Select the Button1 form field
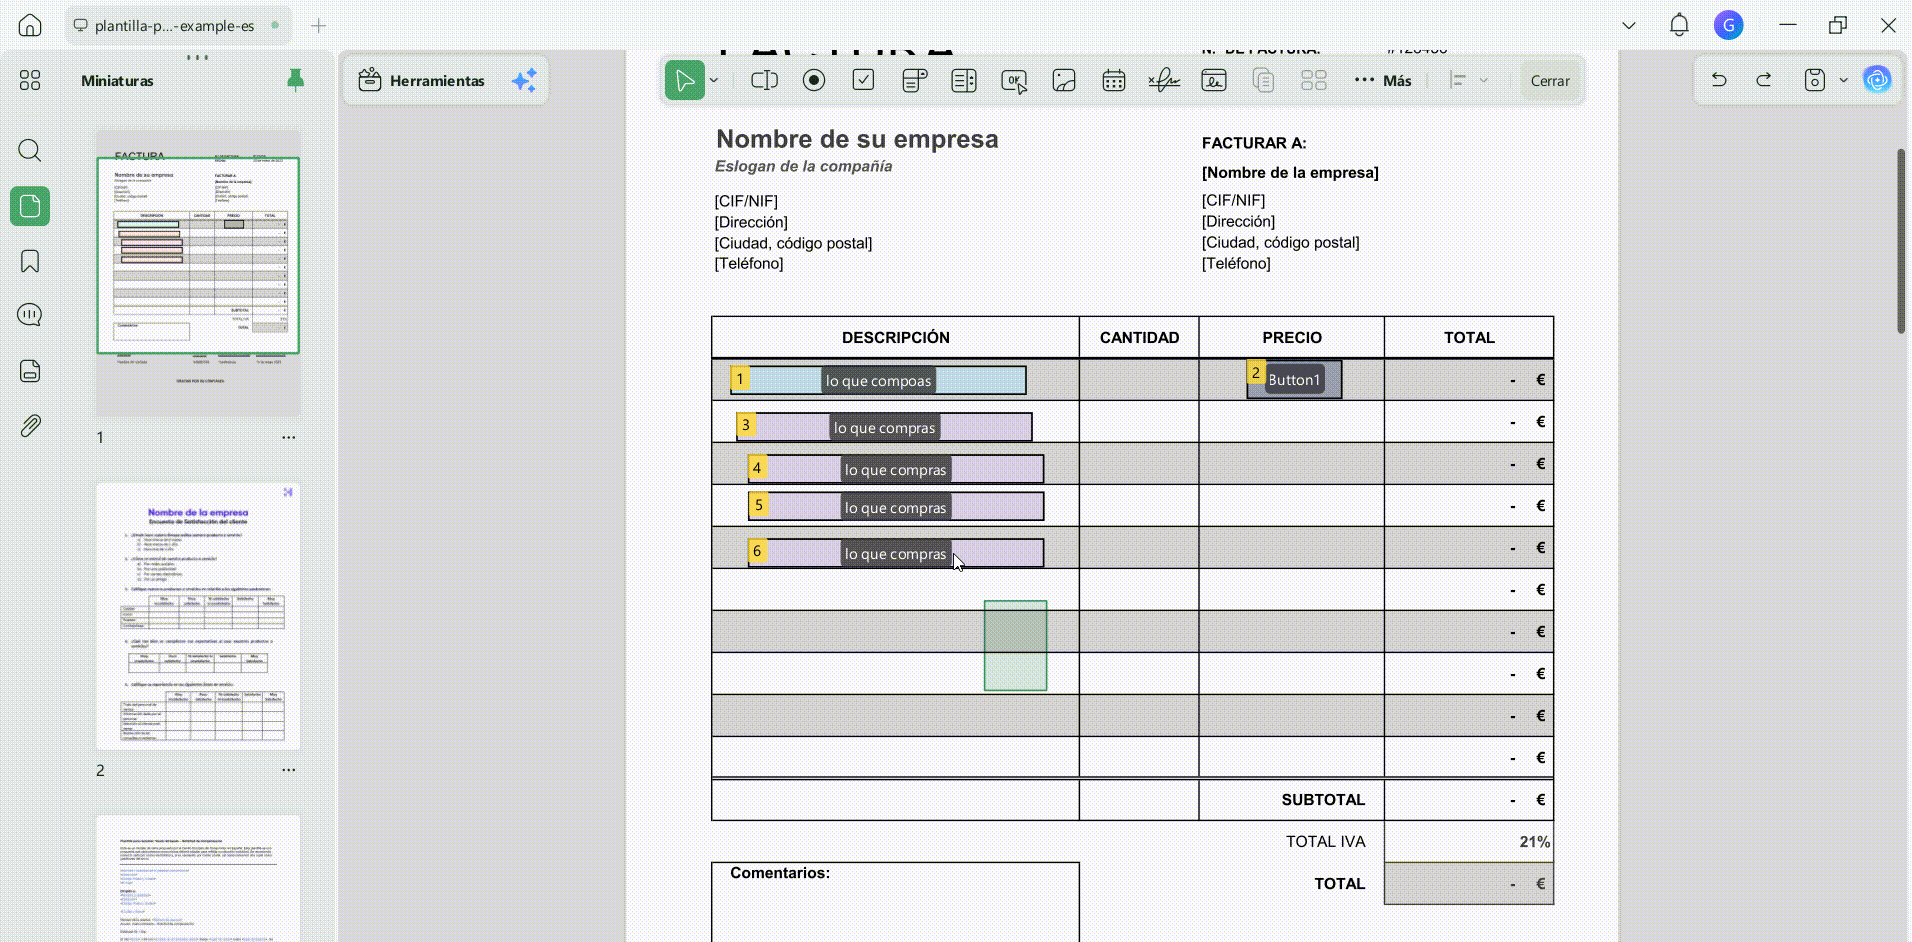The width and height of the screenshot is (1912, 942). pos(1294,380)
